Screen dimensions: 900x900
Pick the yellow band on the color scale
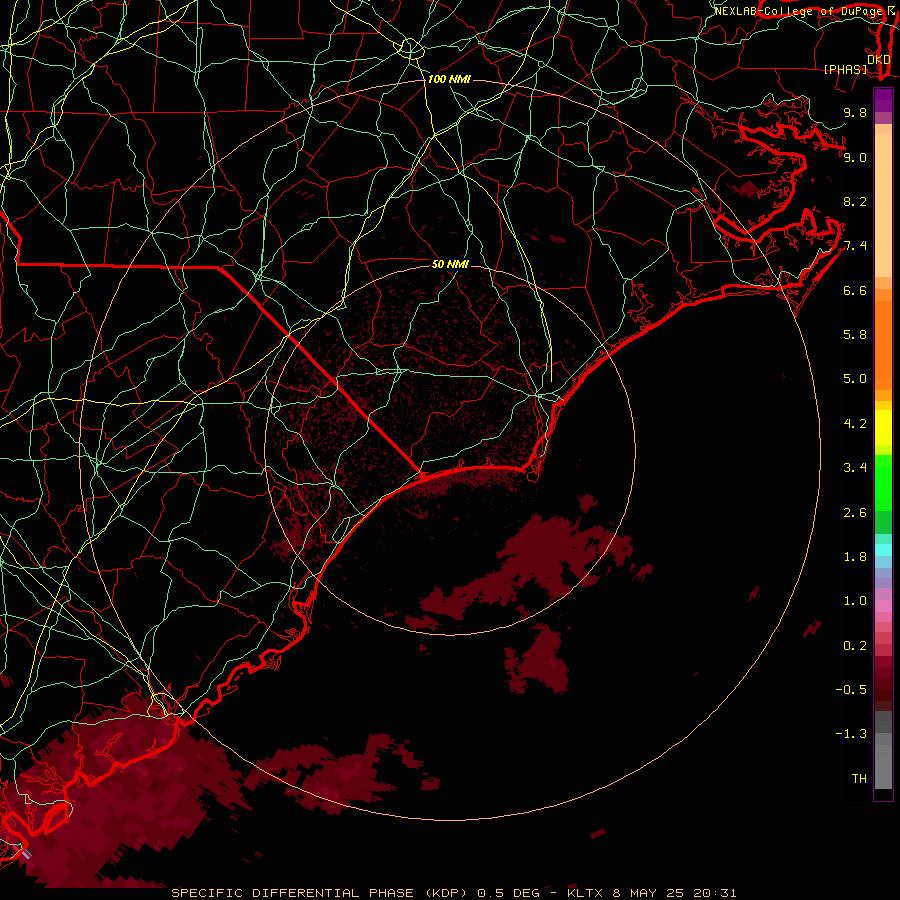(x=883, y=428)
